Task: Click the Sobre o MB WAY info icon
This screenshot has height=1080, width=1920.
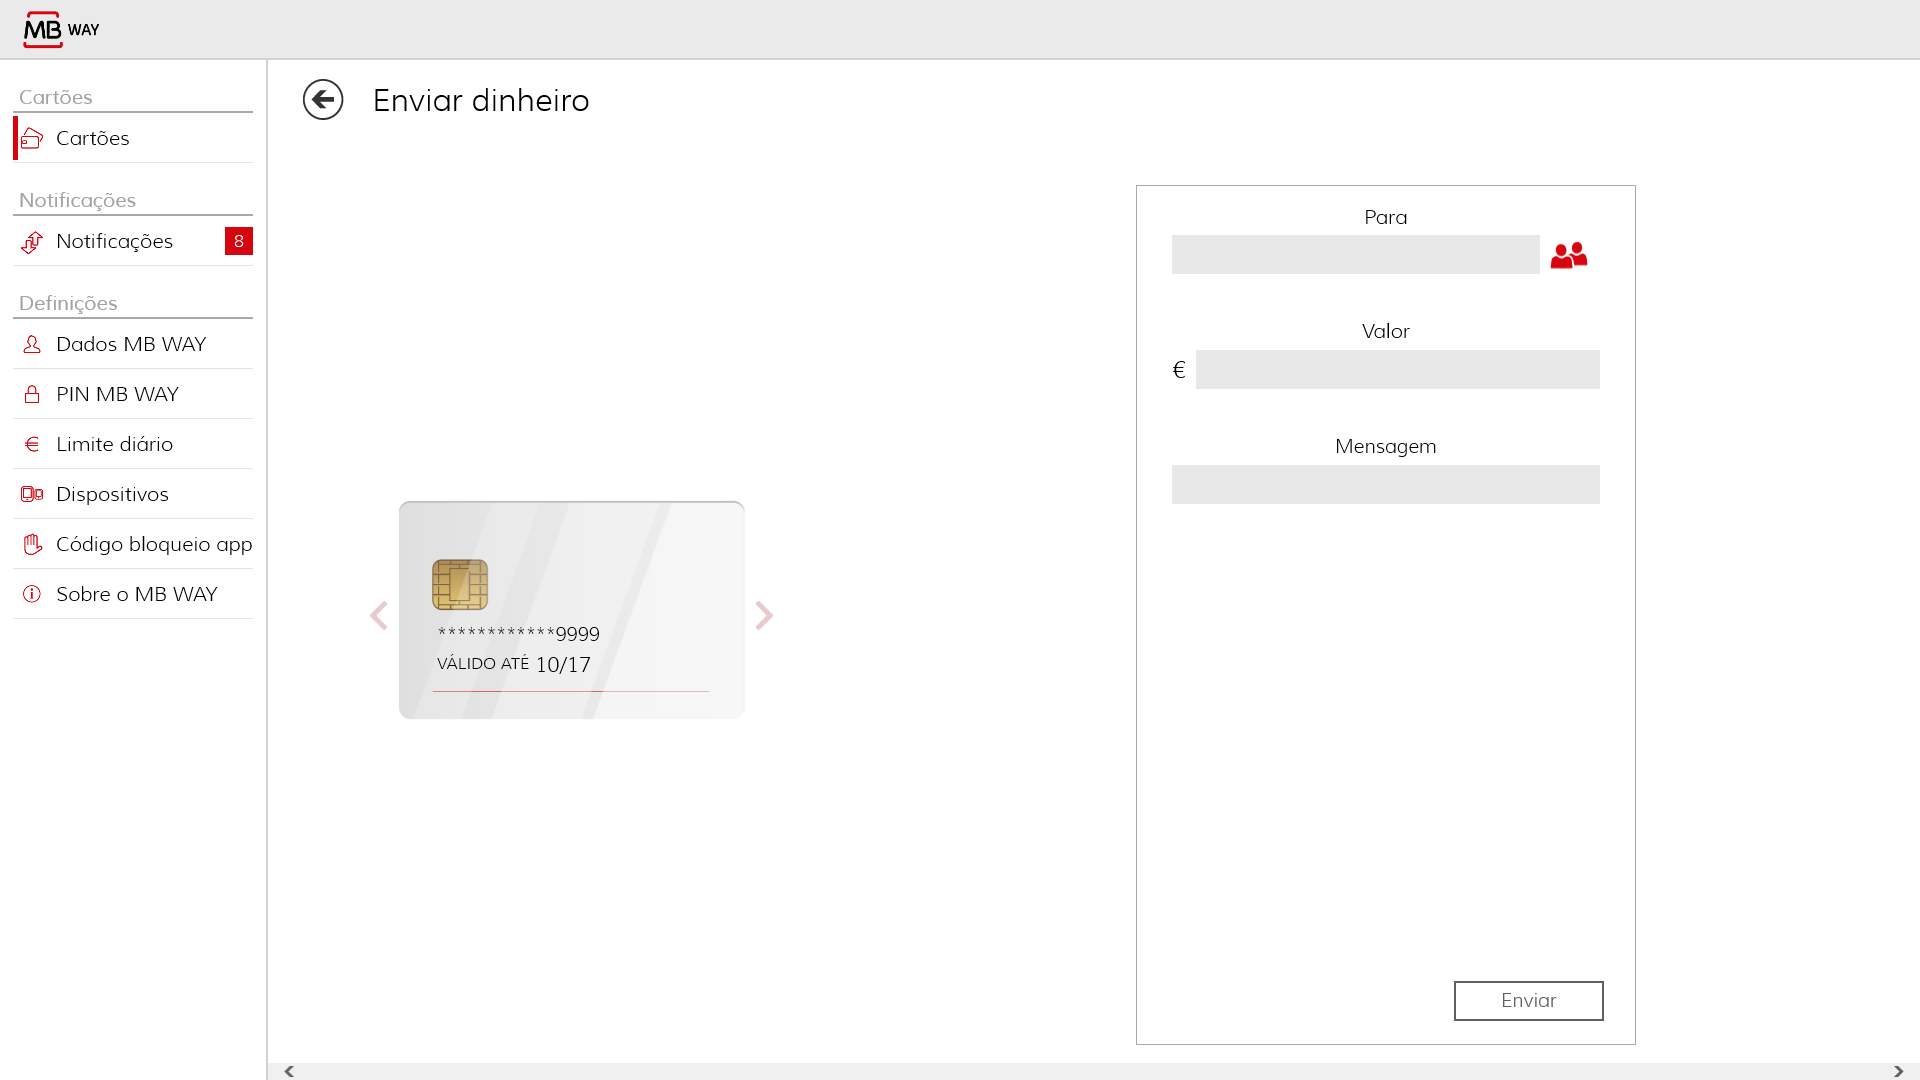Action: 32,594
